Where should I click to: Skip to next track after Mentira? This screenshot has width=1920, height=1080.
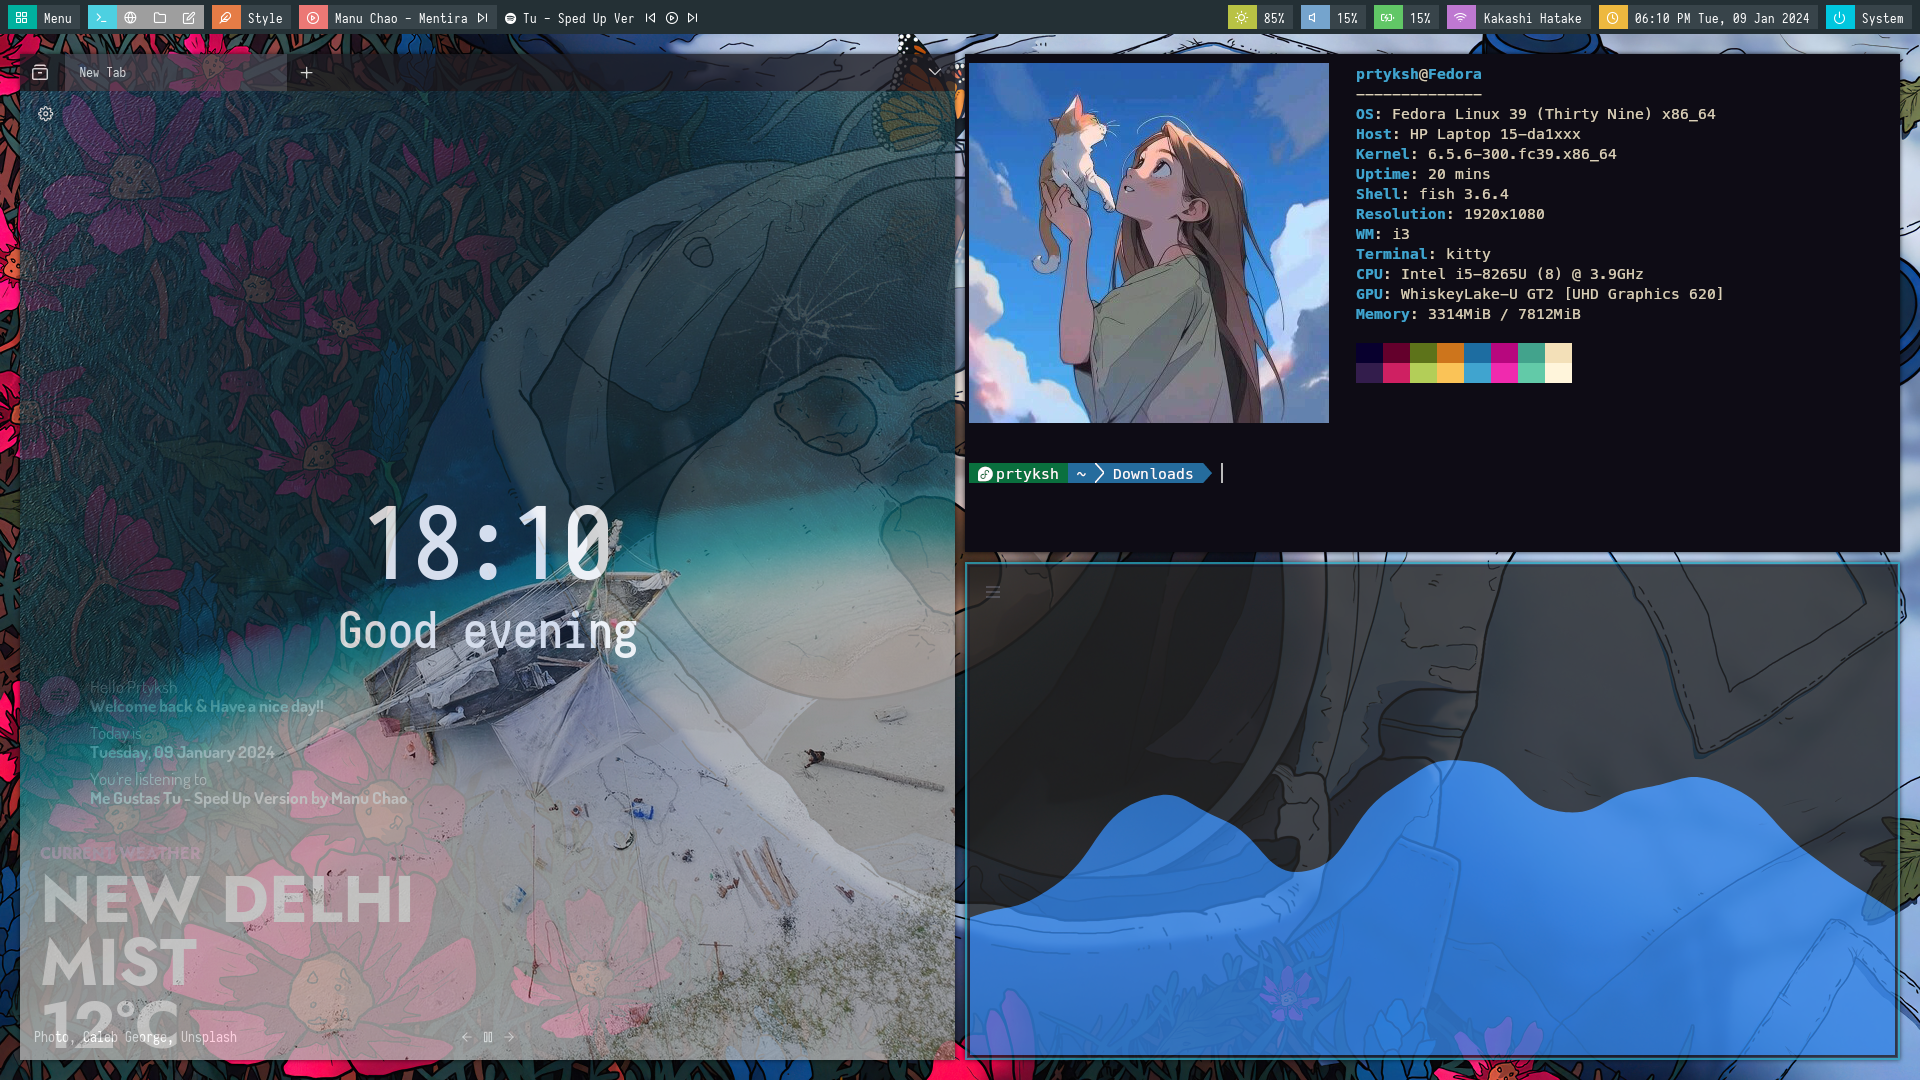point(483,18)
